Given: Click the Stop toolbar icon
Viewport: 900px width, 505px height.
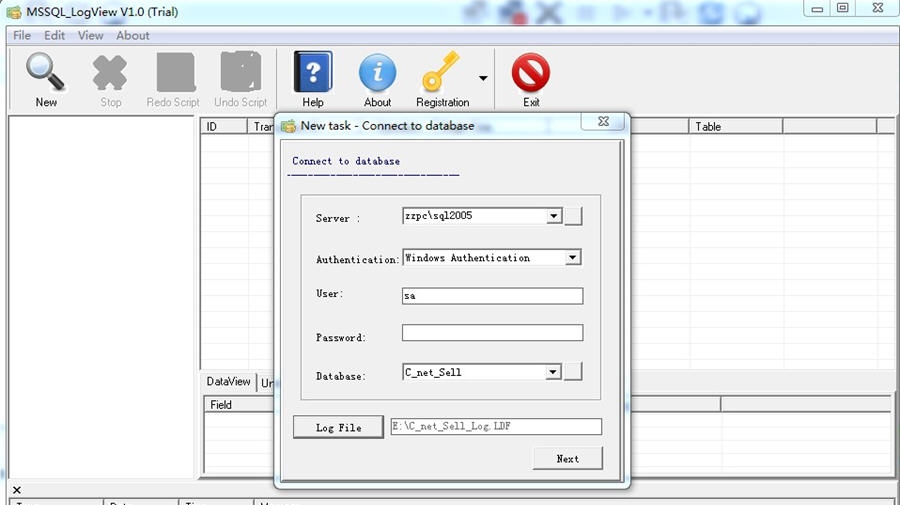Looking at the screenshot, I should click(110, 79).
